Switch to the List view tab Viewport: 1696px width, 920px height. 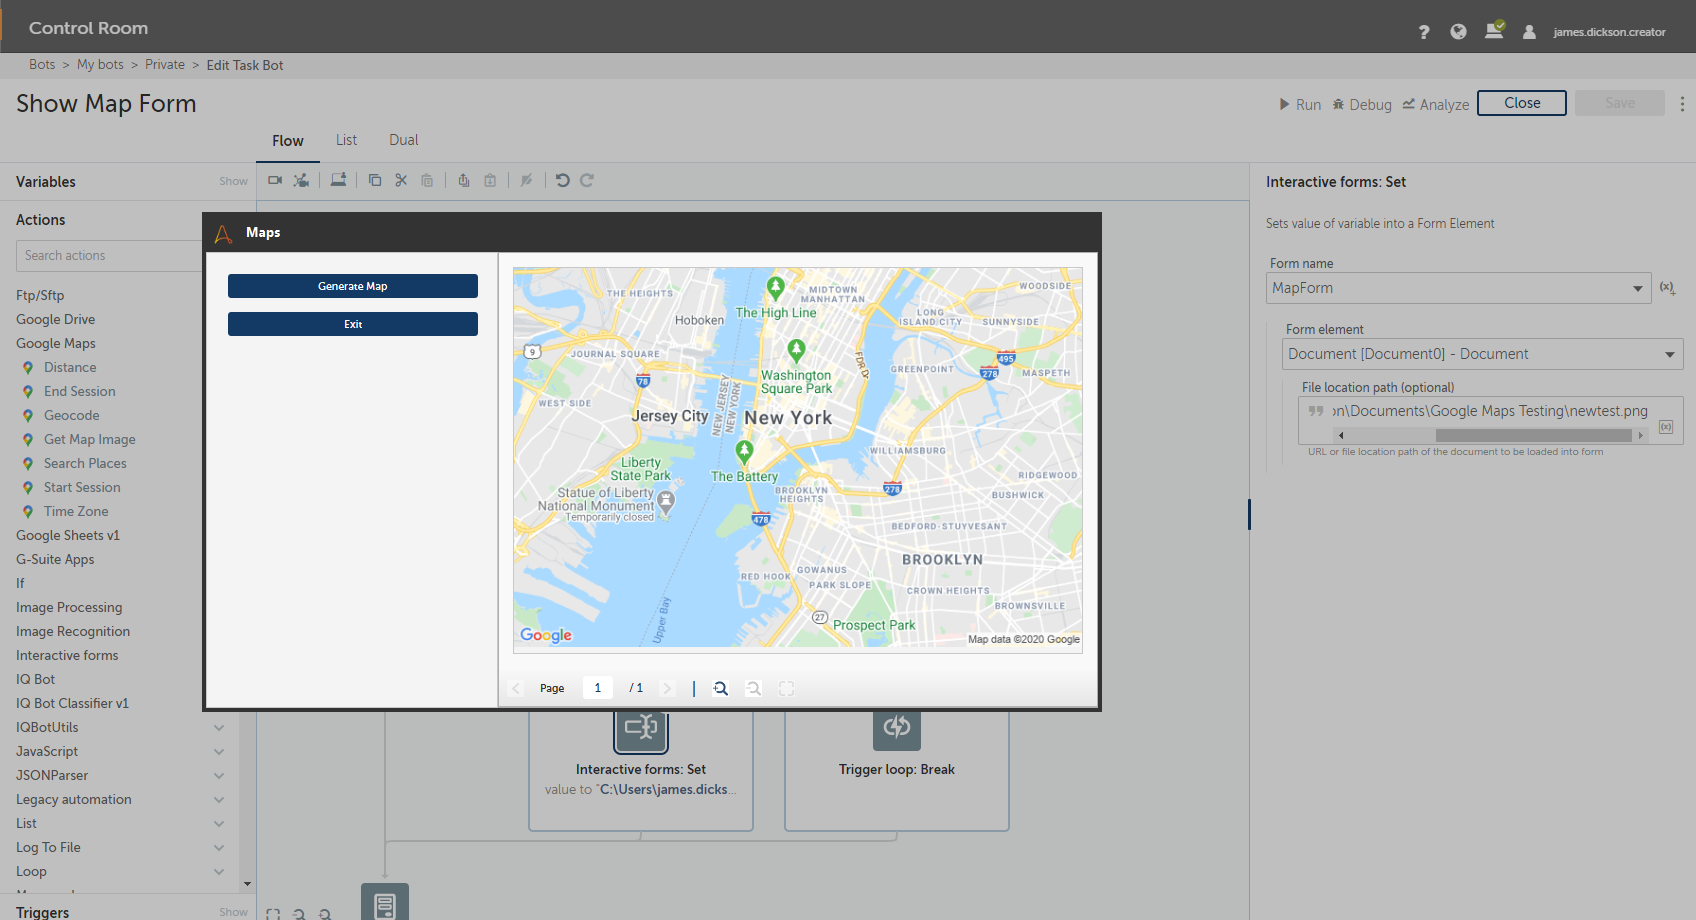tap(346, 140)
